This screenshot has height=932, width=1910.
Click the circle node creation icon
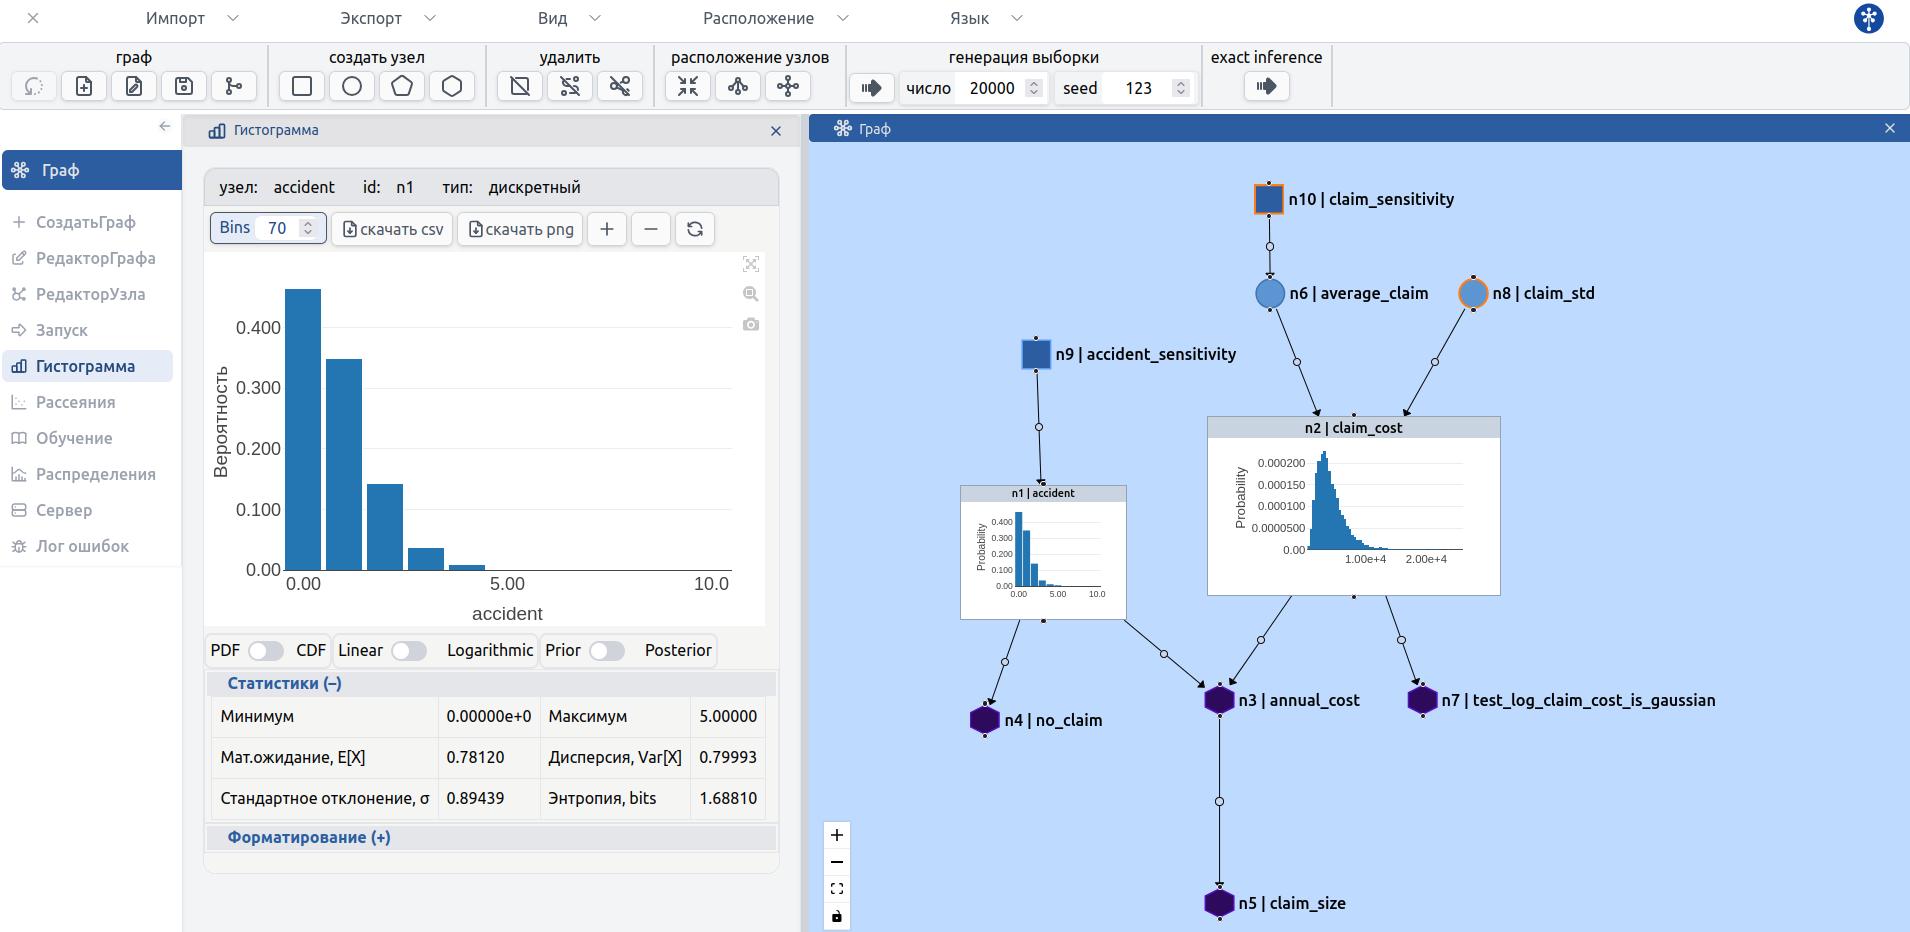pos(352,87)
